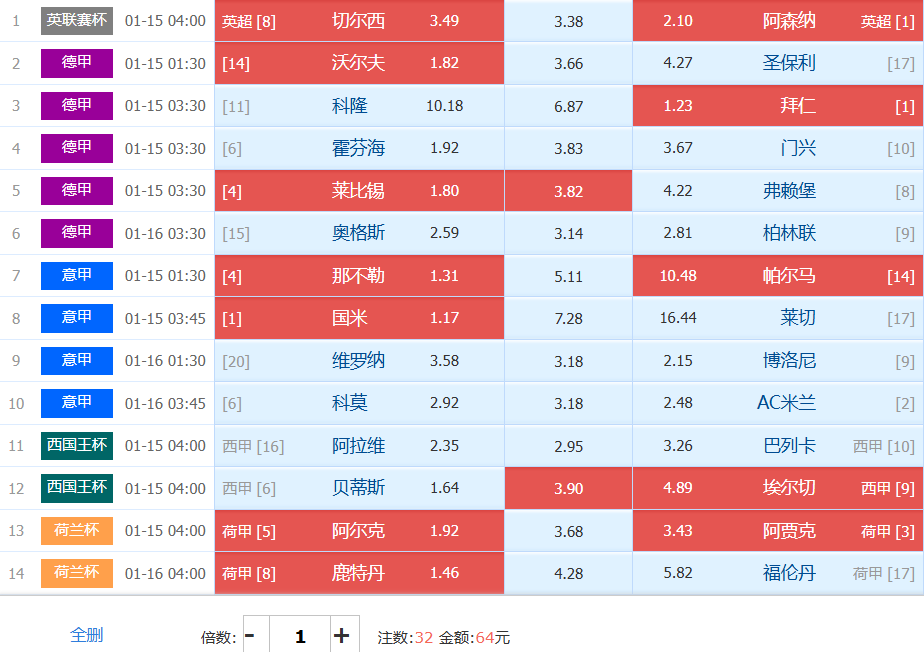Viewport: 924px width, 652px height.
Task: Click the 英联赛杯 league badge in row 1
Action: coord(77,20)
